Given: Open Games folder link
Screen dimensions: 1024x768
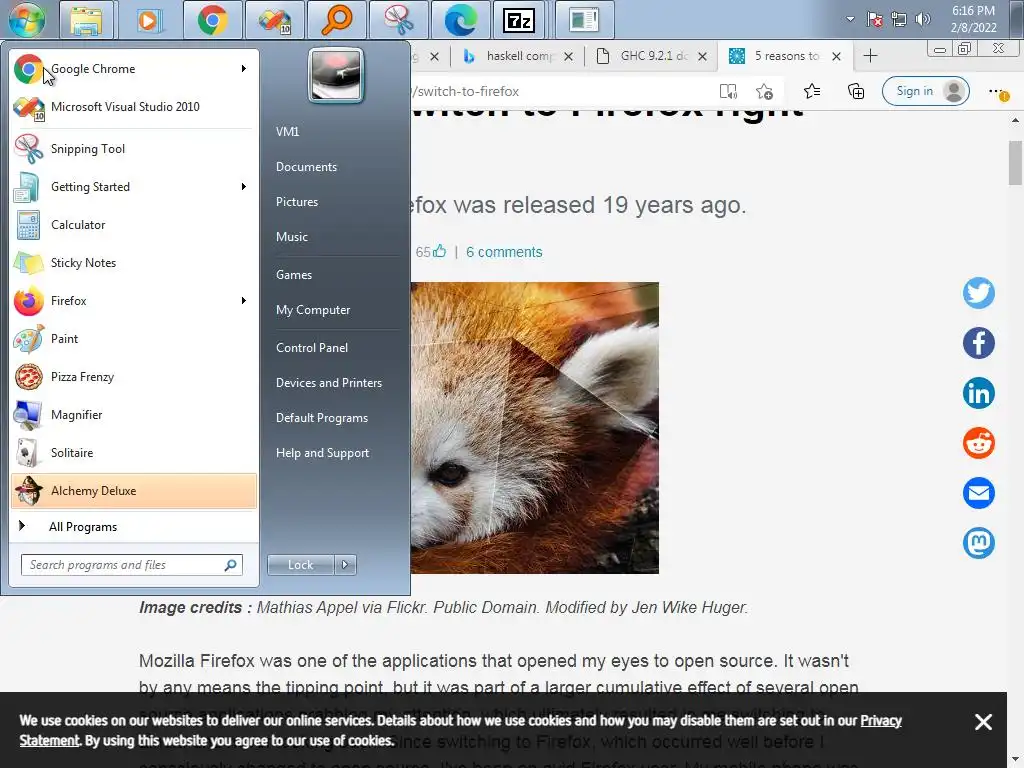Looking at the screenshot, I should 294,275.
